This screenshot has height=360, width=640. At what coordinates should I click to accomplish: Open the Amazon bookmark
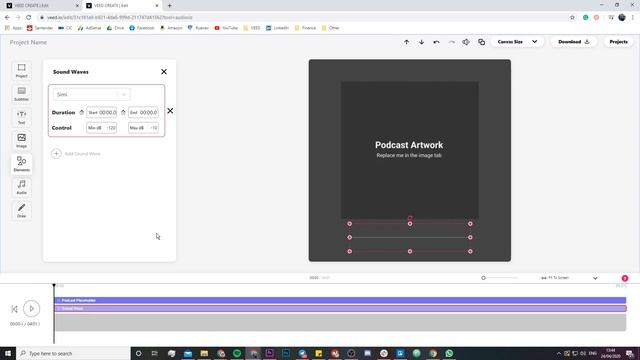[x=171, y=28]
